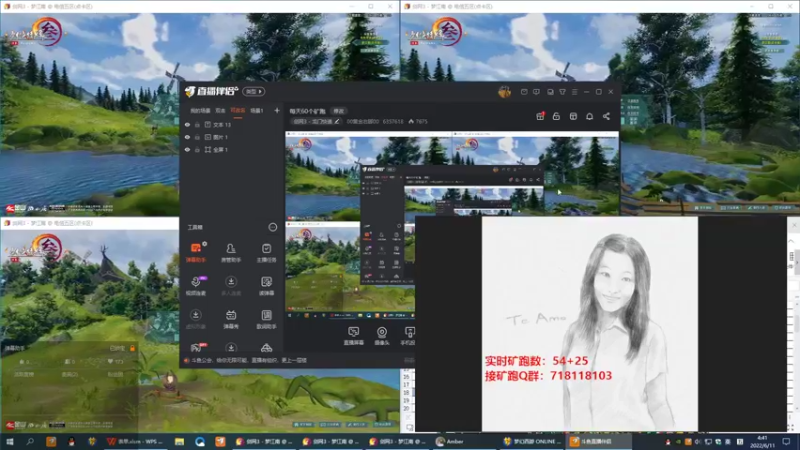Open the 房管助手 tool icon

click(231, 252)
